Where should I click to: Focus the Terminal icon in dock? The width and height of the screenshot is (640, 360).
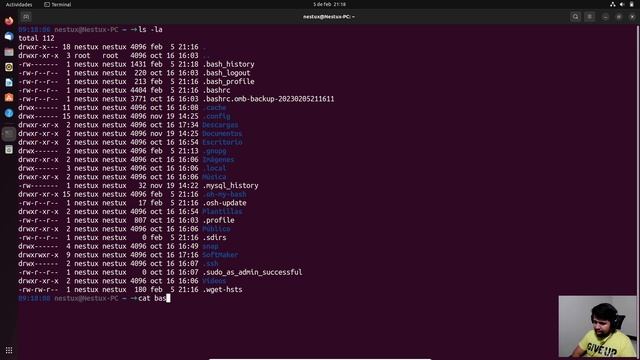click(x=9, y=134)
